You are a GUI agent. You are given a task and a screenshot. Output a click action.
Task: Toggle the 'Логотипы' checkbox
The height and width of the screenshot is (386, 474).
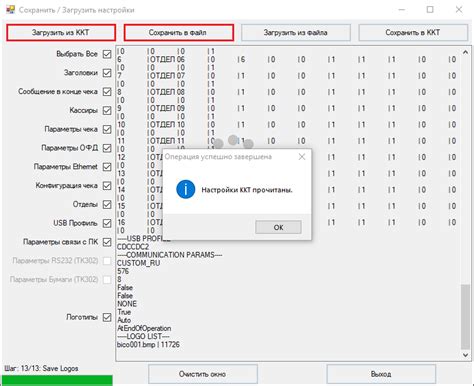click(107, 317)
